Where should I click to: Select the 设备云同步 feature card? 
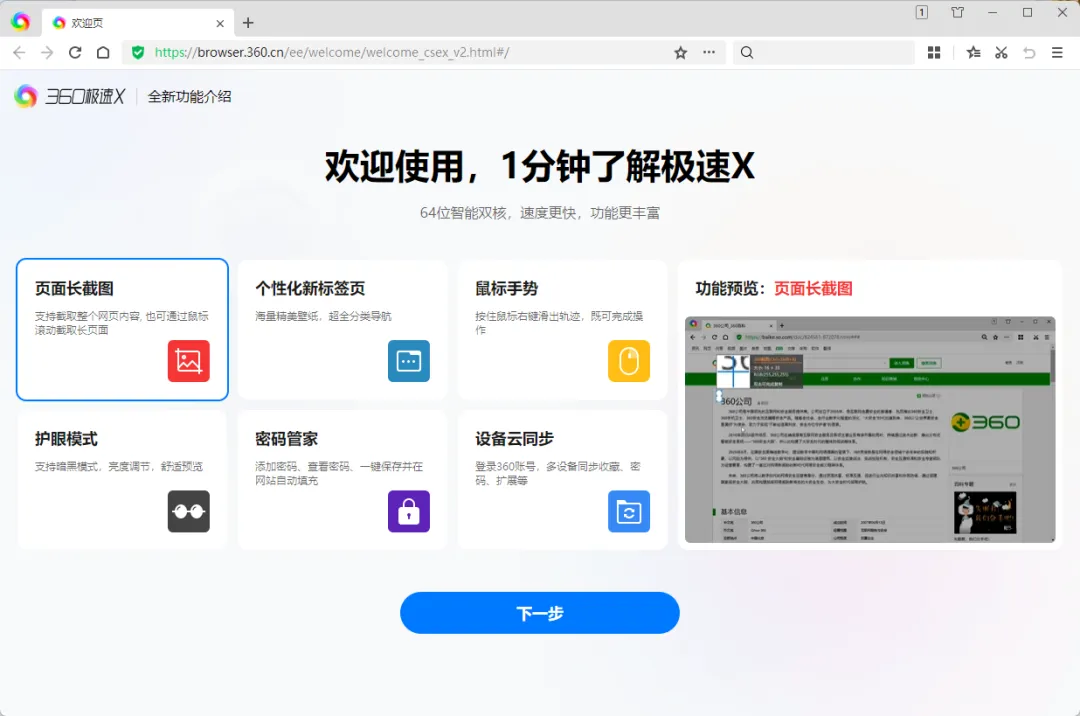coord(563,480)
